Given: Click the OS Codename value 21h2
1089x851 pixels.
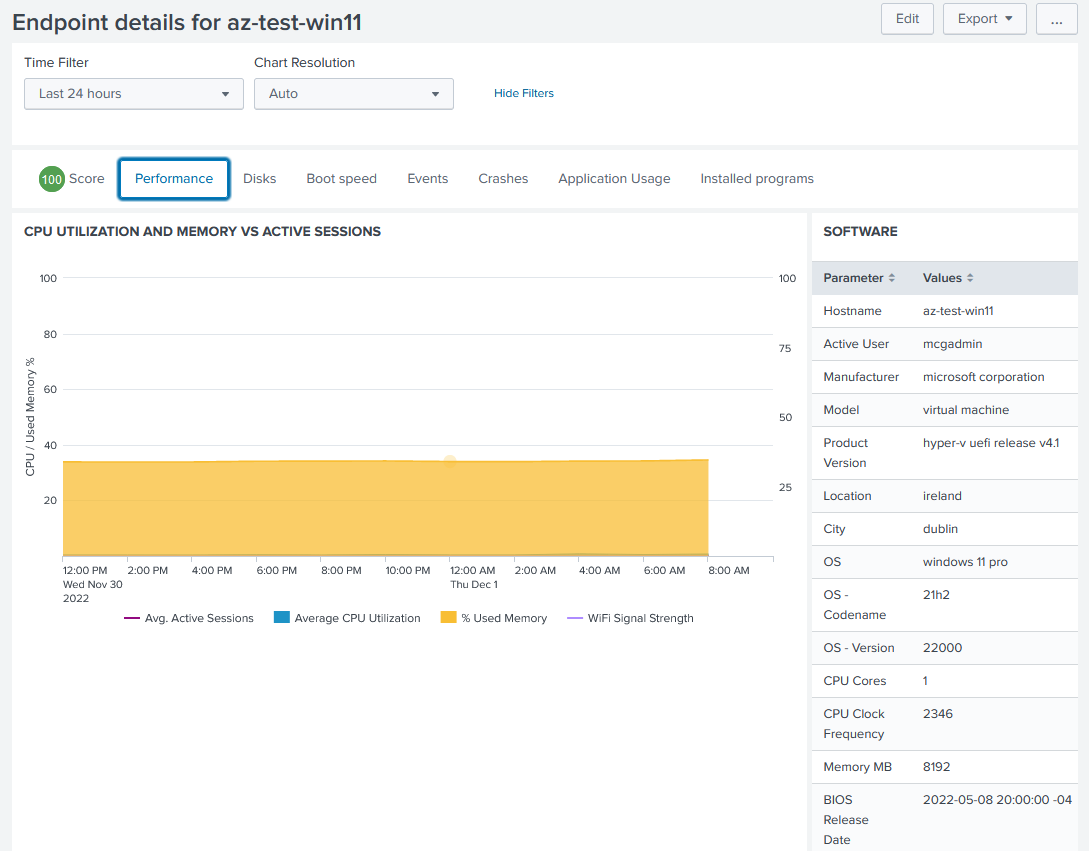Looking at the screenshot, I should coord(936,595).
